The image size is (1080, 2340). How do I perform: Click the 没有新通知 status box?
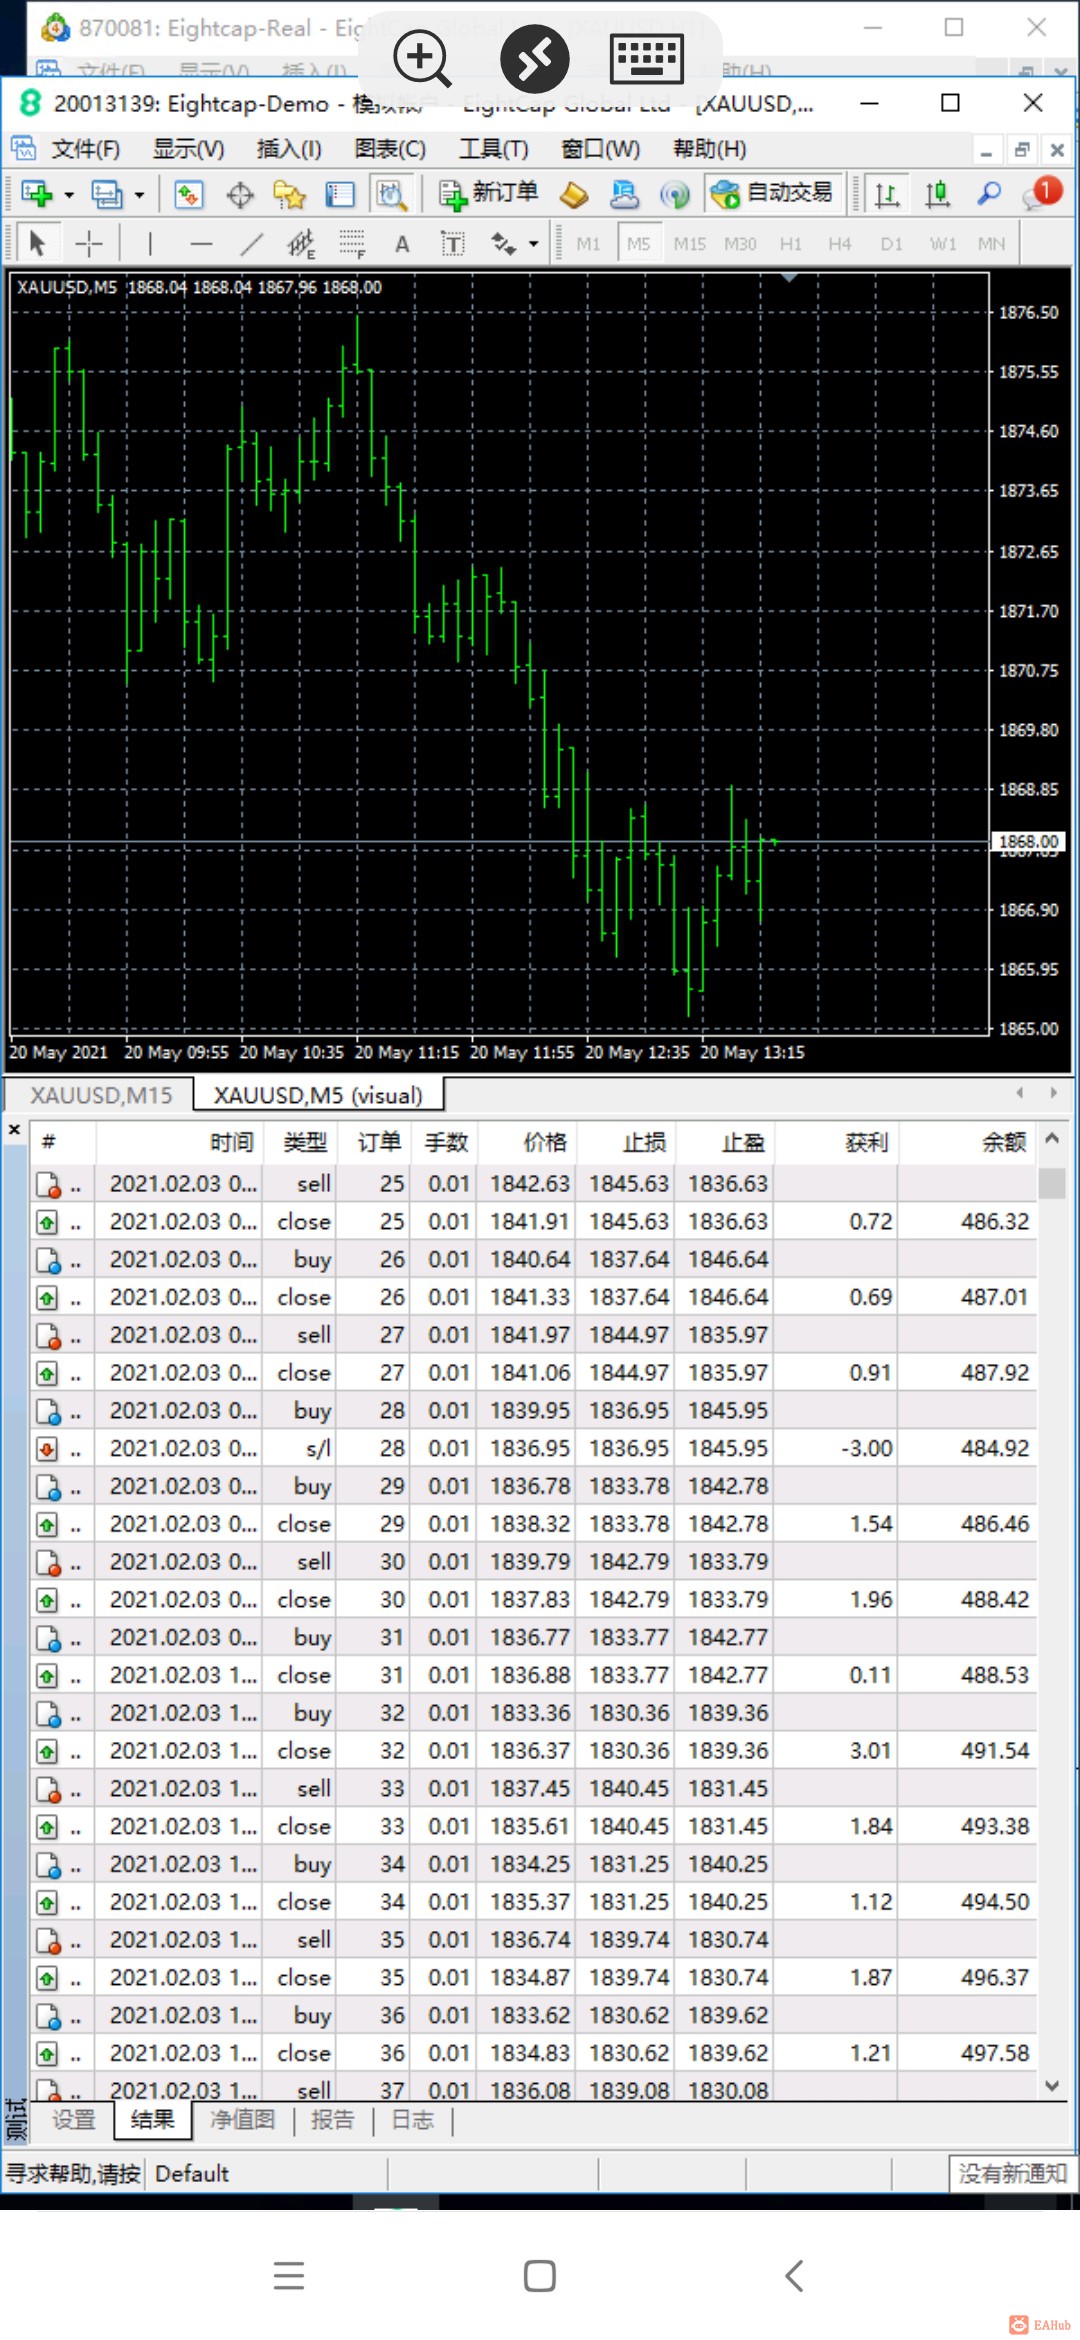point(1012,2173)
